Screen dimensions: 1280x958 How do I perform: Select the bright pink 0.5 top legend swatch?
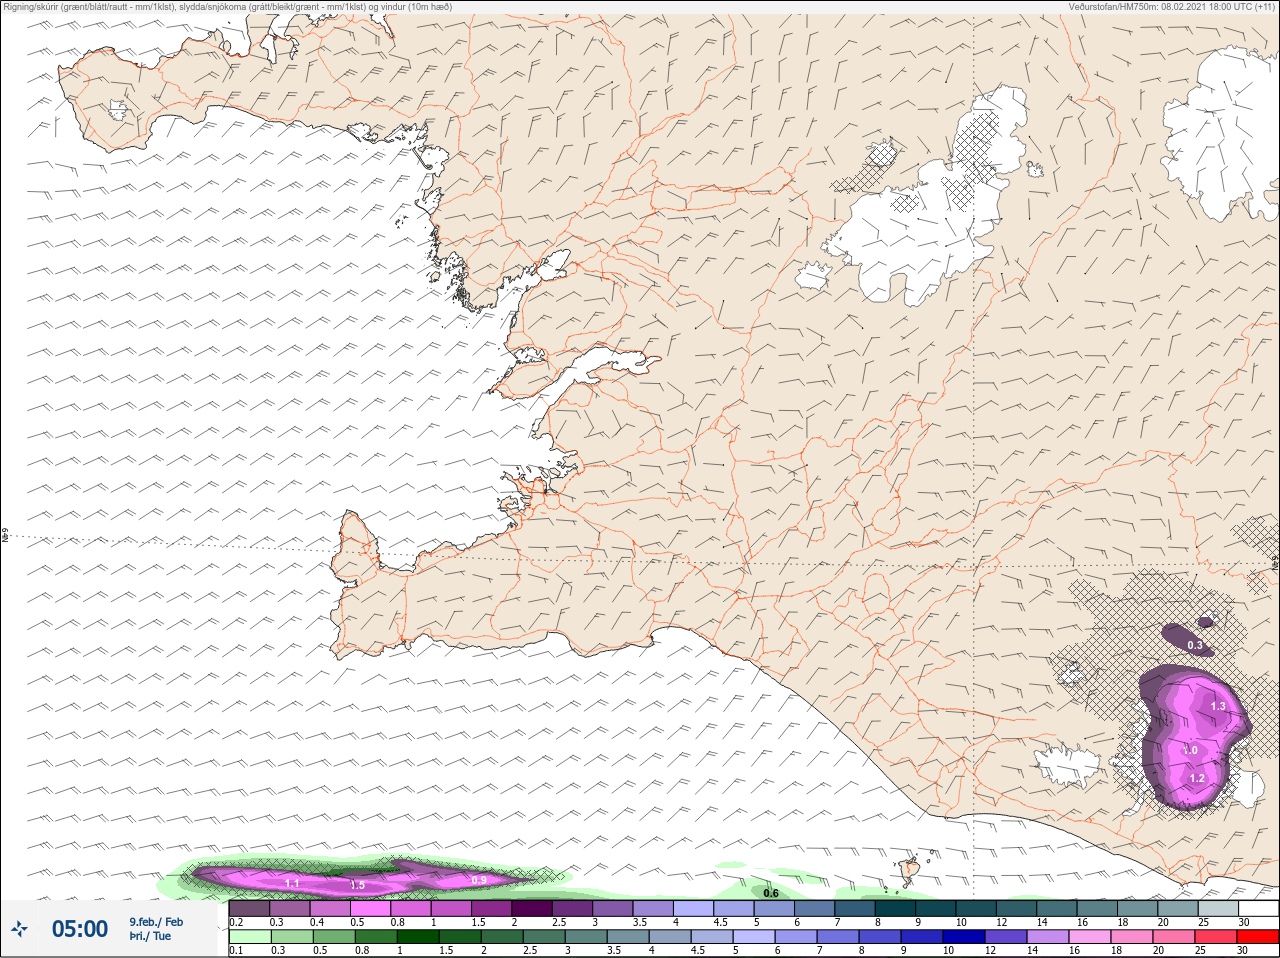[x=371, y=908]
